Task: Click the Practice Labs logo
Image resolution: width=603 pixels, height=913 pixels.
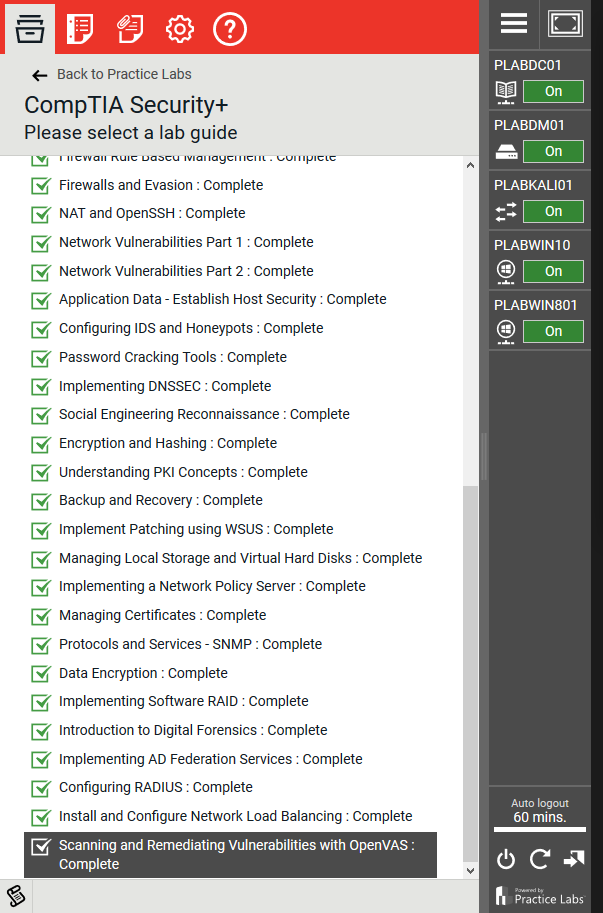Action: pyautogui.click(x=540, y=896)
